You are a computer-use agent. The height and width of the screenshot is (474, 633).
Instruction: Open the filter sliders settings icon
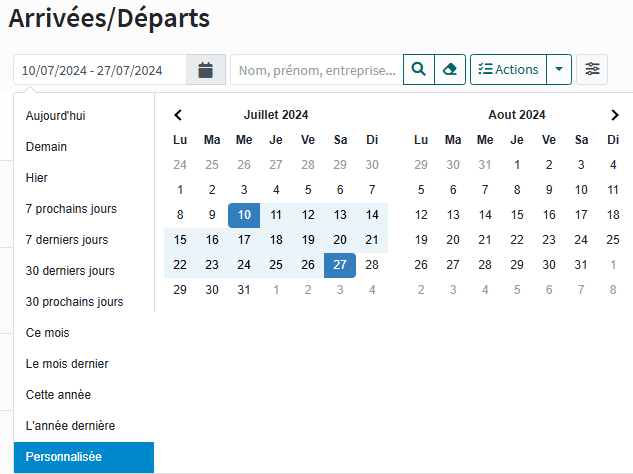point(593,70)
